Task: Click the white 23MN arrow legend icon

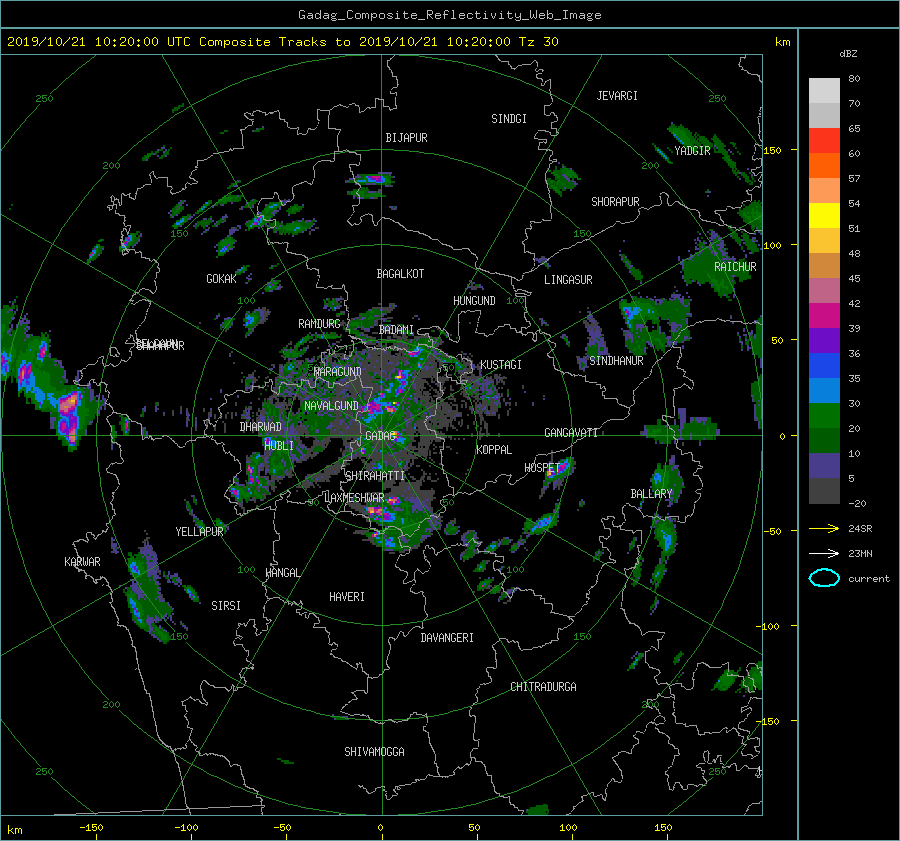Action: (x=824, y=553)
